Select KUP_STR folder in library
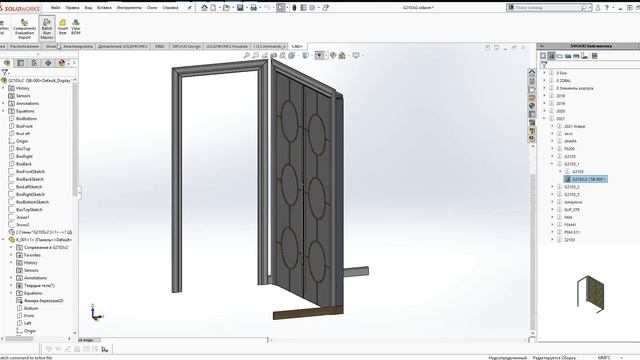Screen dimensions: 640x360 (x=572, y=209)
